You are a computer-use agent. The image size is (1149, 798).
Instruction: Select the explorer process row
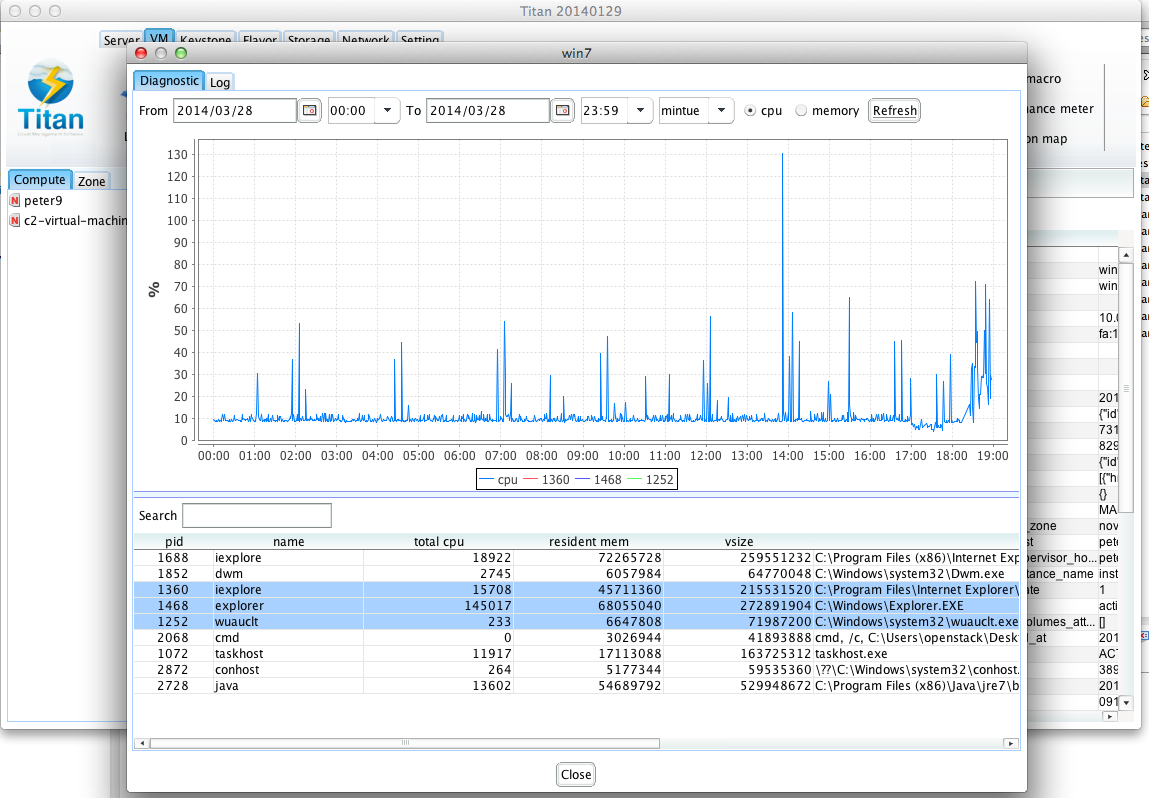pyautogui.click(x=576, y=606)
